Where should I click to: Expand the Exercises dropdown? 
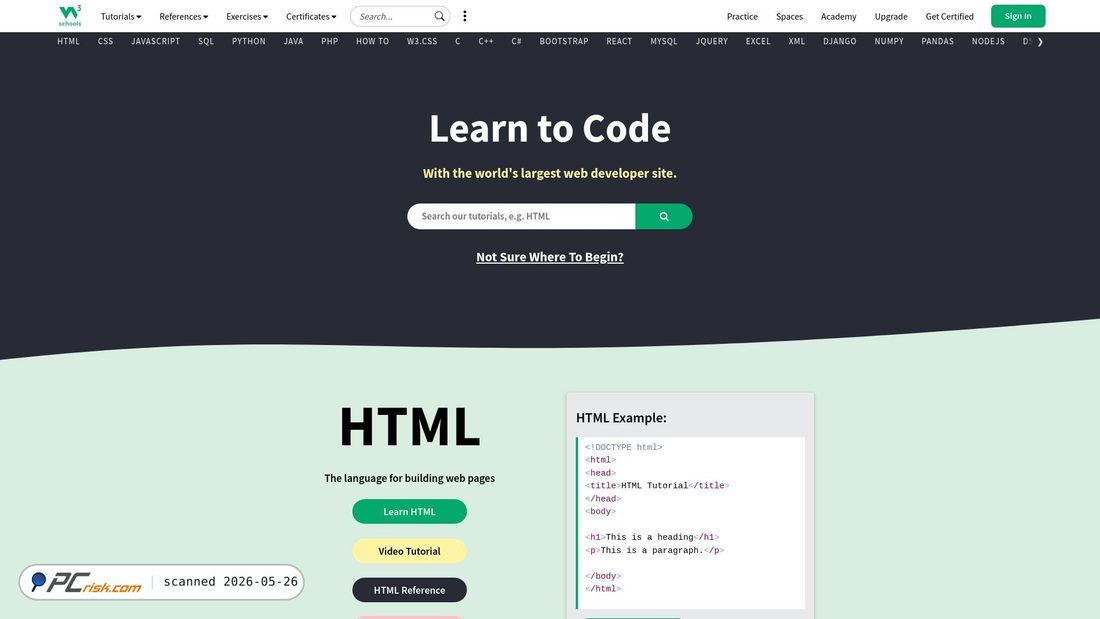click(x=247, y=16)
